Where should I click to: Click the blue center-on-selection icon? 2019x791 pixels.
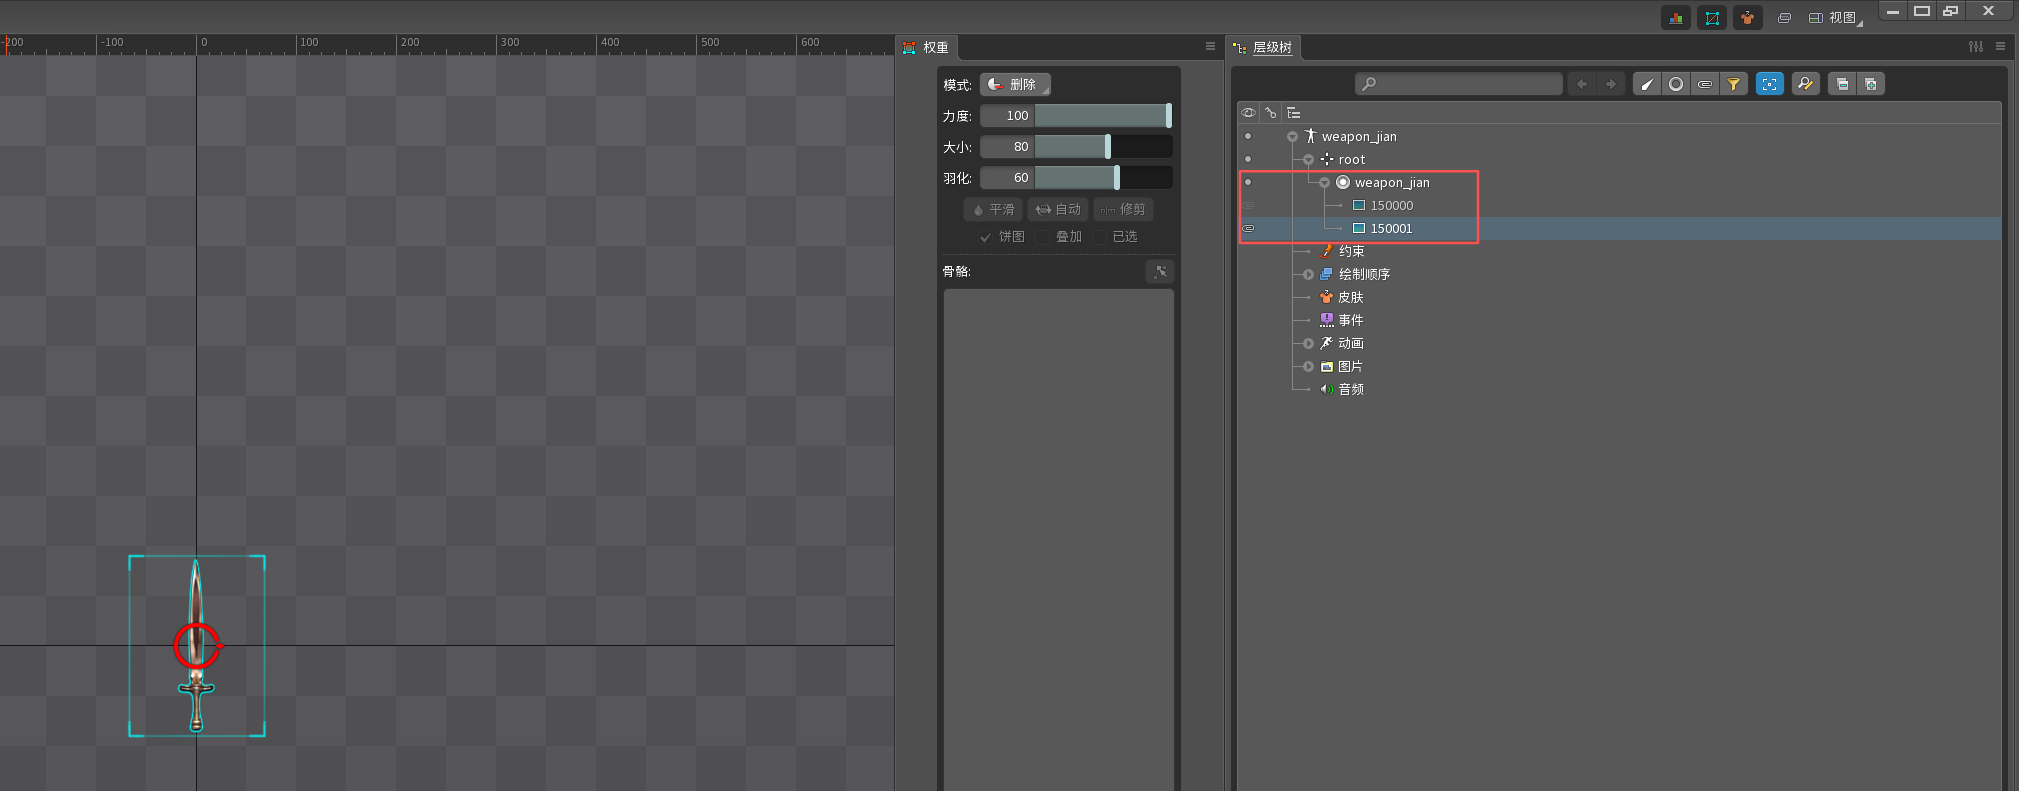(x=1769, y=84)
